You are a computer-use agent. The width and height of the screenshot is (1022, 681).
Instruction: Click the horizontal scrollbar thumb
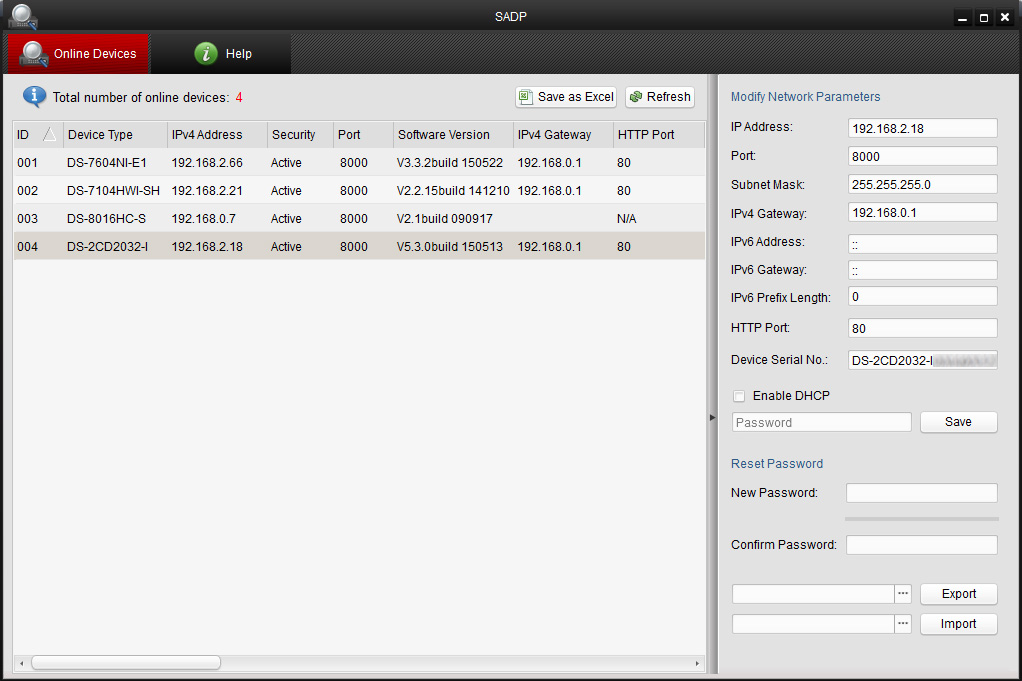click(126, 663)
